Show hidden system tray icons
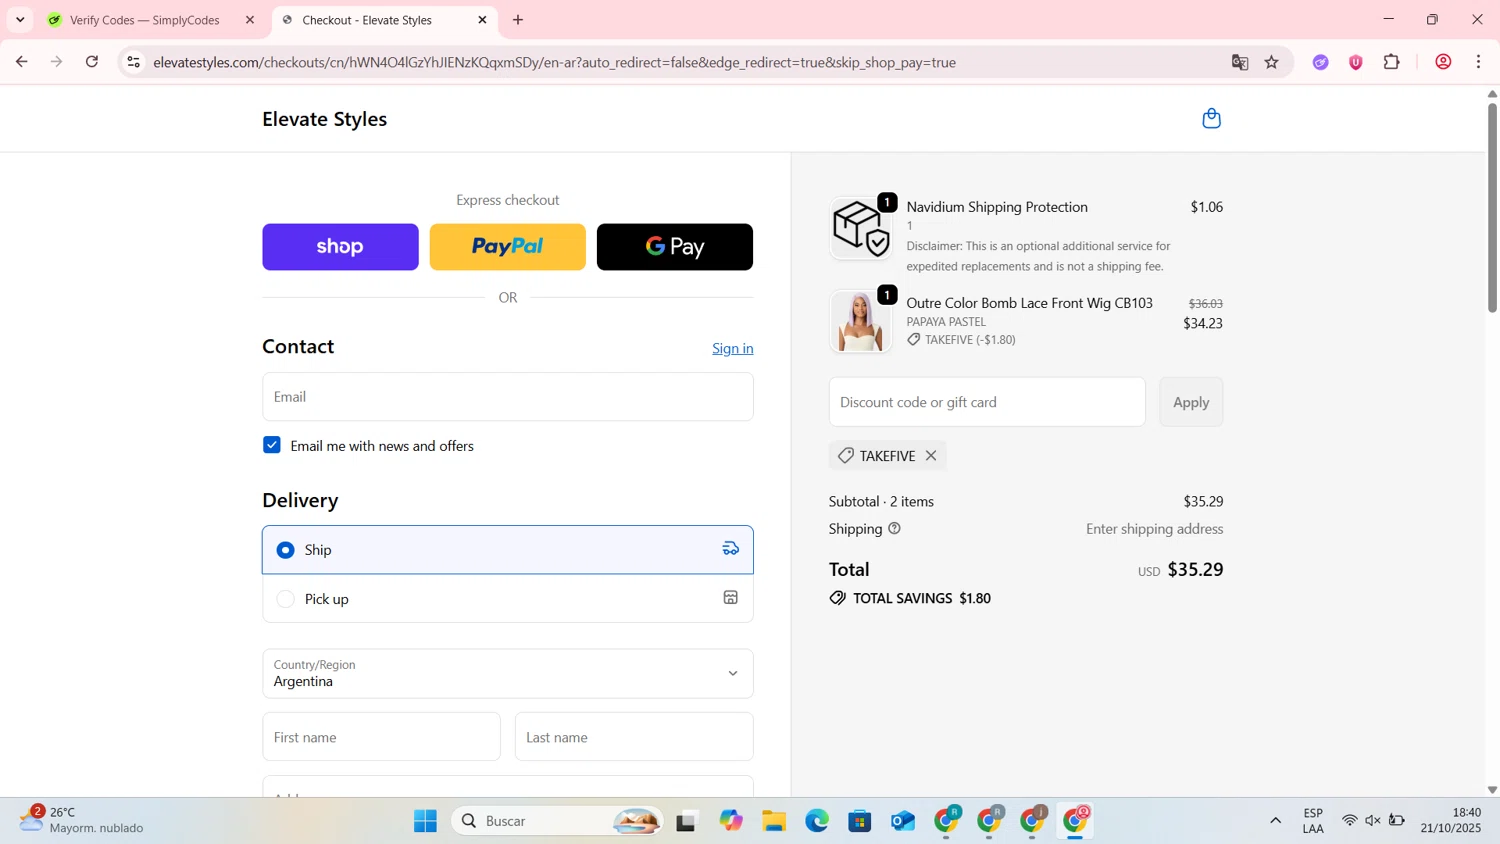 (1275, 821)
